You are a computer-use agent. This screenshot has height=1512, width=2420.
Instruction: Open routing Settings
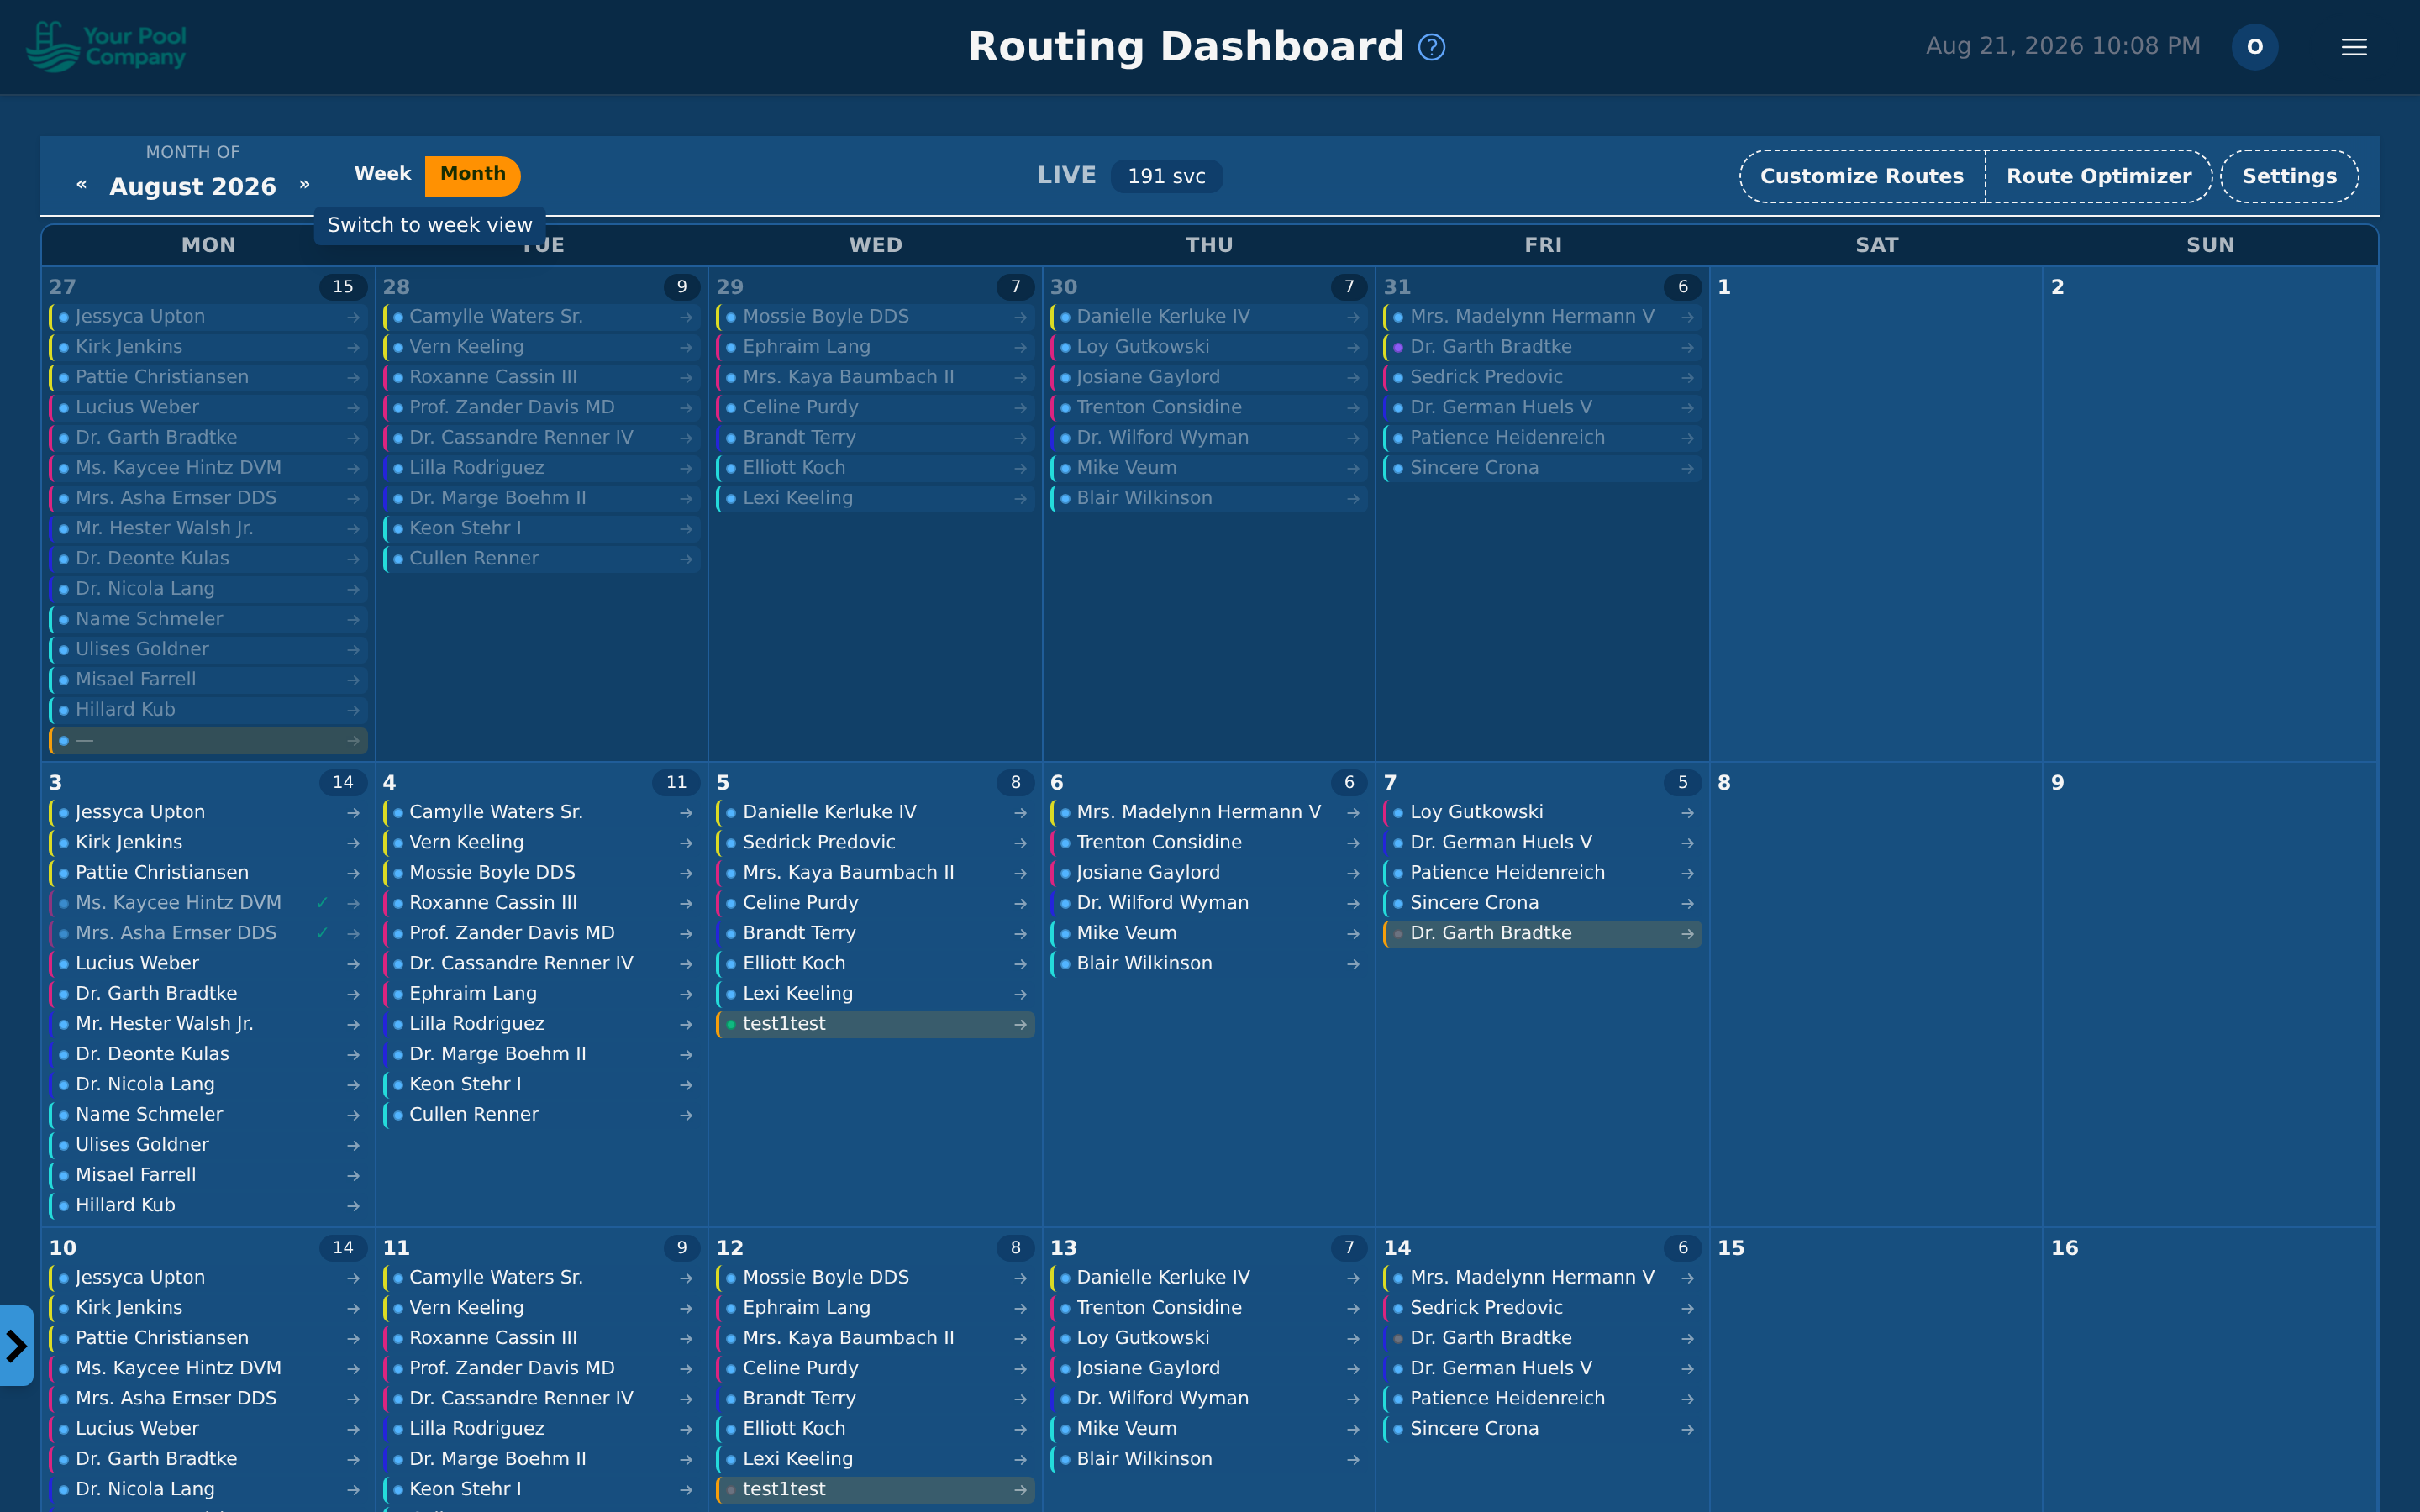click(x=2289, y=176)
